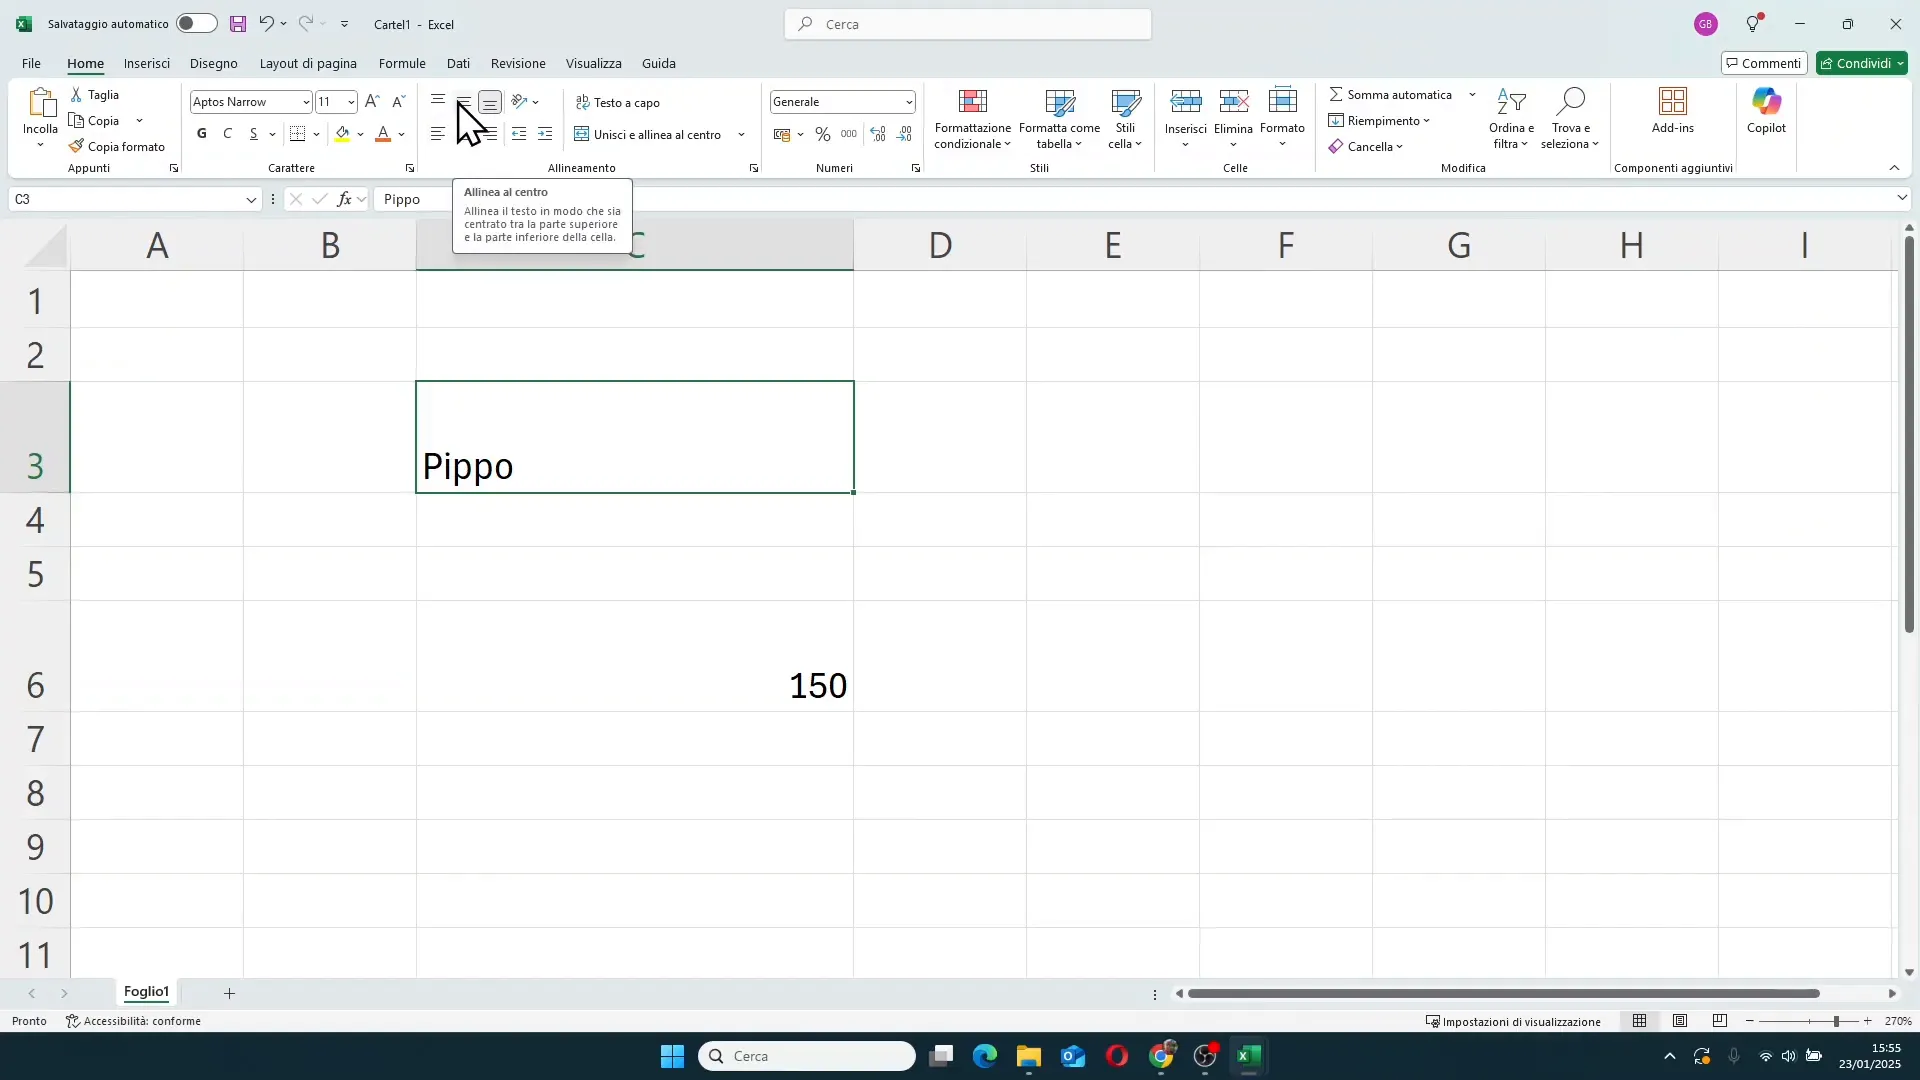This screenshot has height=1080, width=1920.
Task: Toggle italic (C) formatting
Action: click(228, 134)
